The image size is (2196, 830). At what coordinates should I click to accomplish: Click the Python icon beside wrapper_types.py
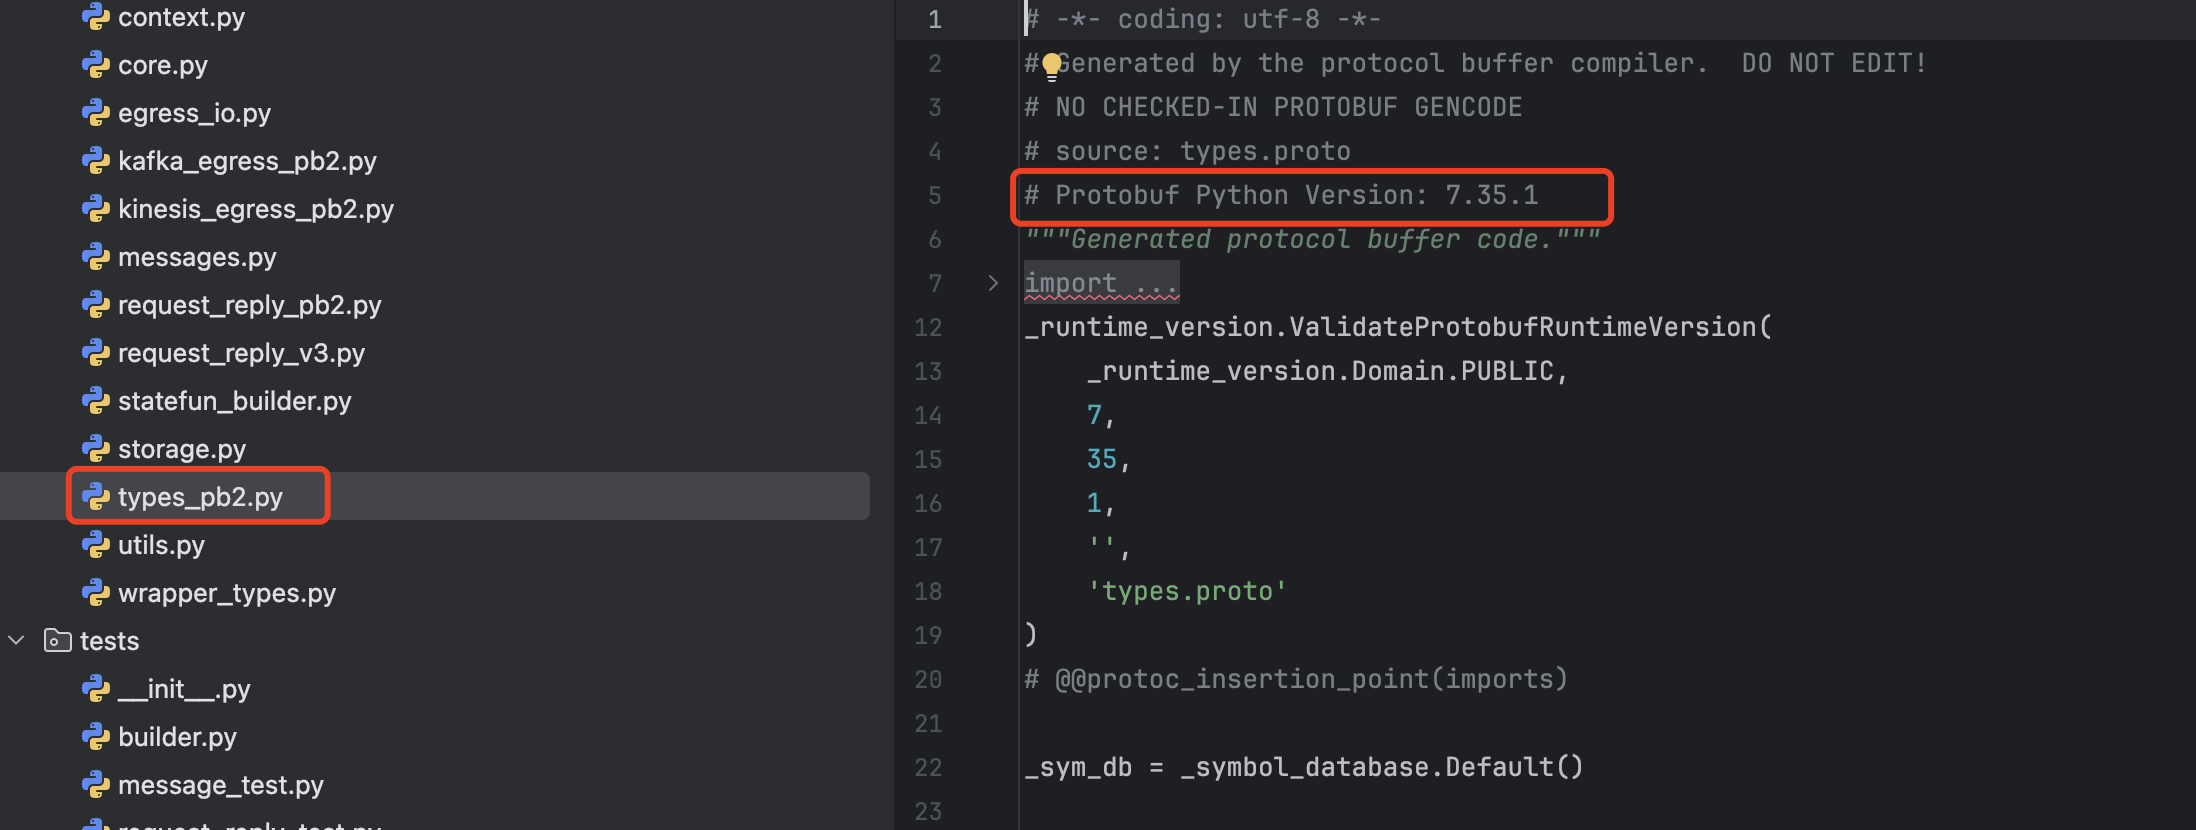pyautogui.click(x=95, y=593)
